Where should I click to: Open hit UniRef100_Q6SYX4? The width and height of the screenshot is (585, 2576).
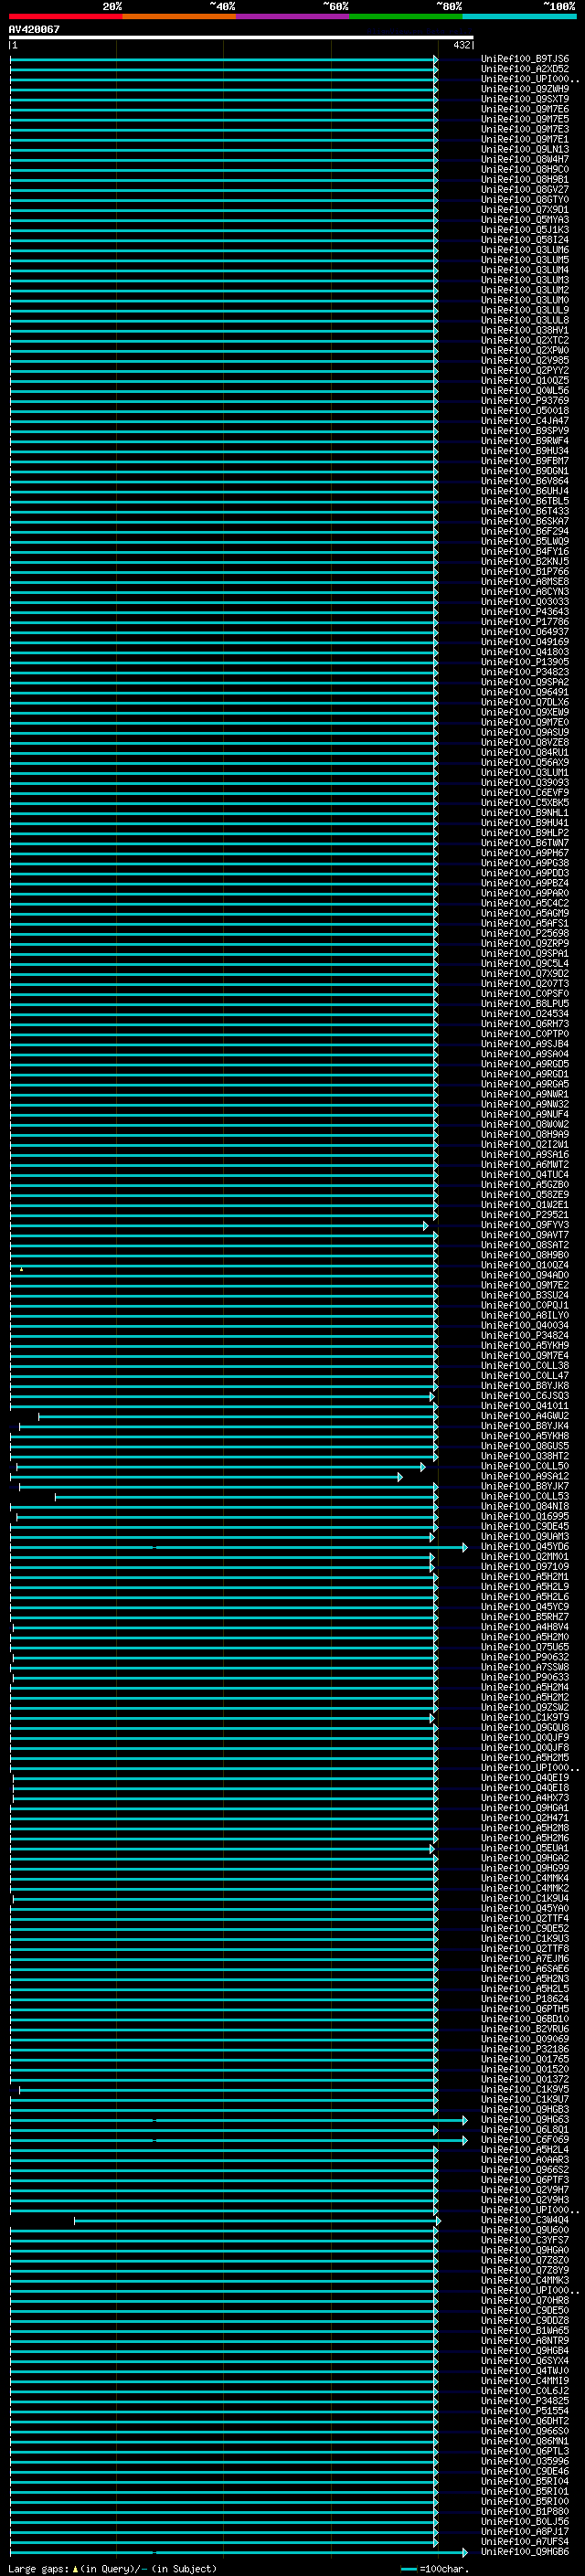[x=525, y=2361]
